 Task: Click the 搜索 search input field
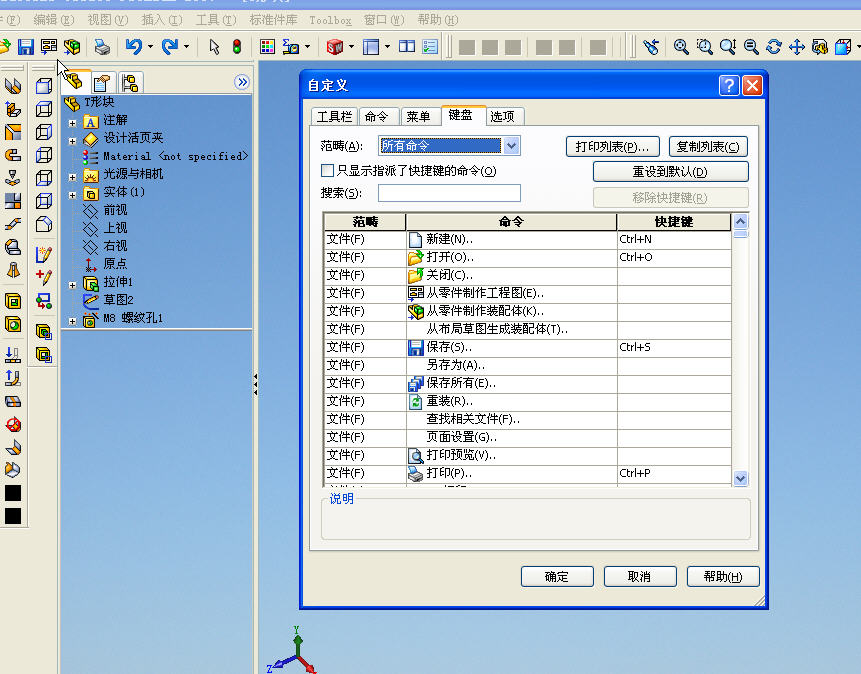pos(449,193)
